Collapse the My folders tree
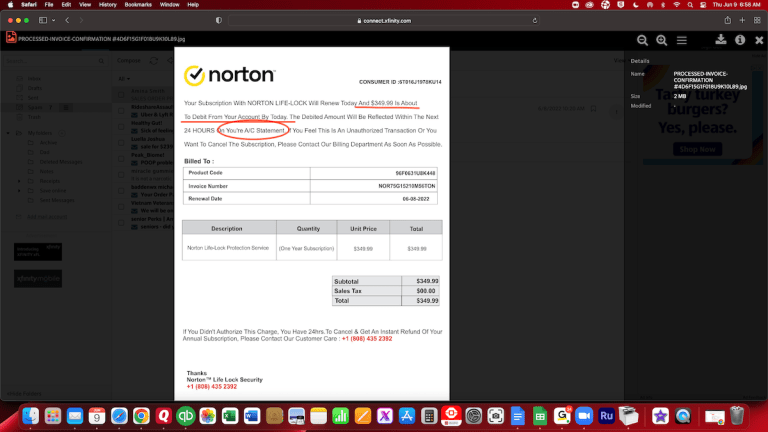The image size is (768, 432). tap(8, 133)
